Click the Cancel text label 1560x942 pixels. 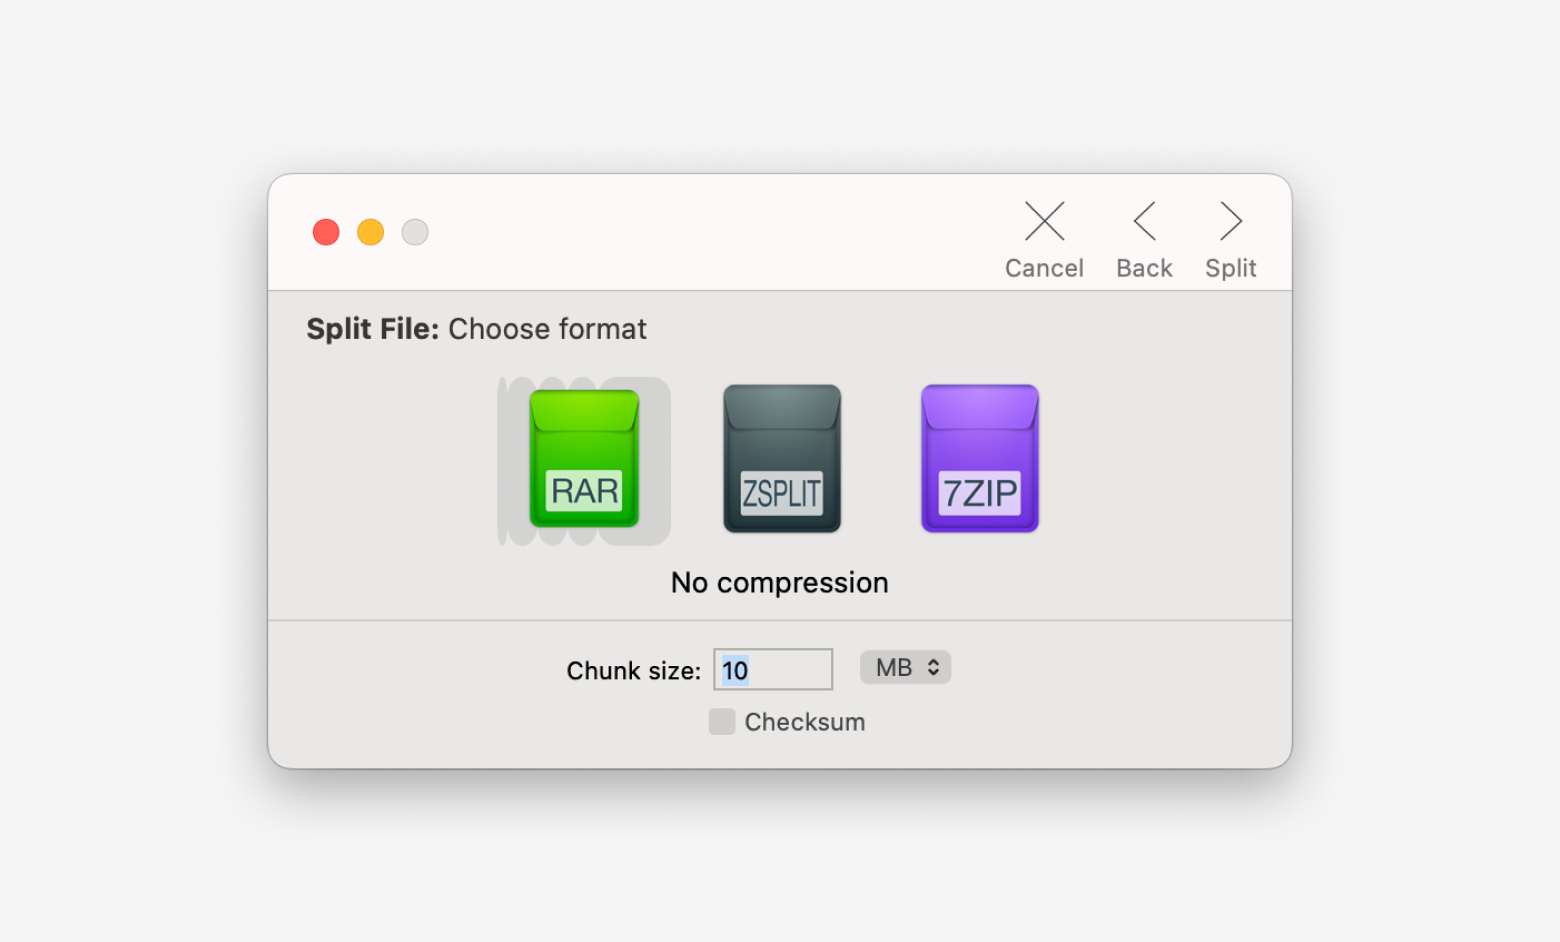point(1044,268)
